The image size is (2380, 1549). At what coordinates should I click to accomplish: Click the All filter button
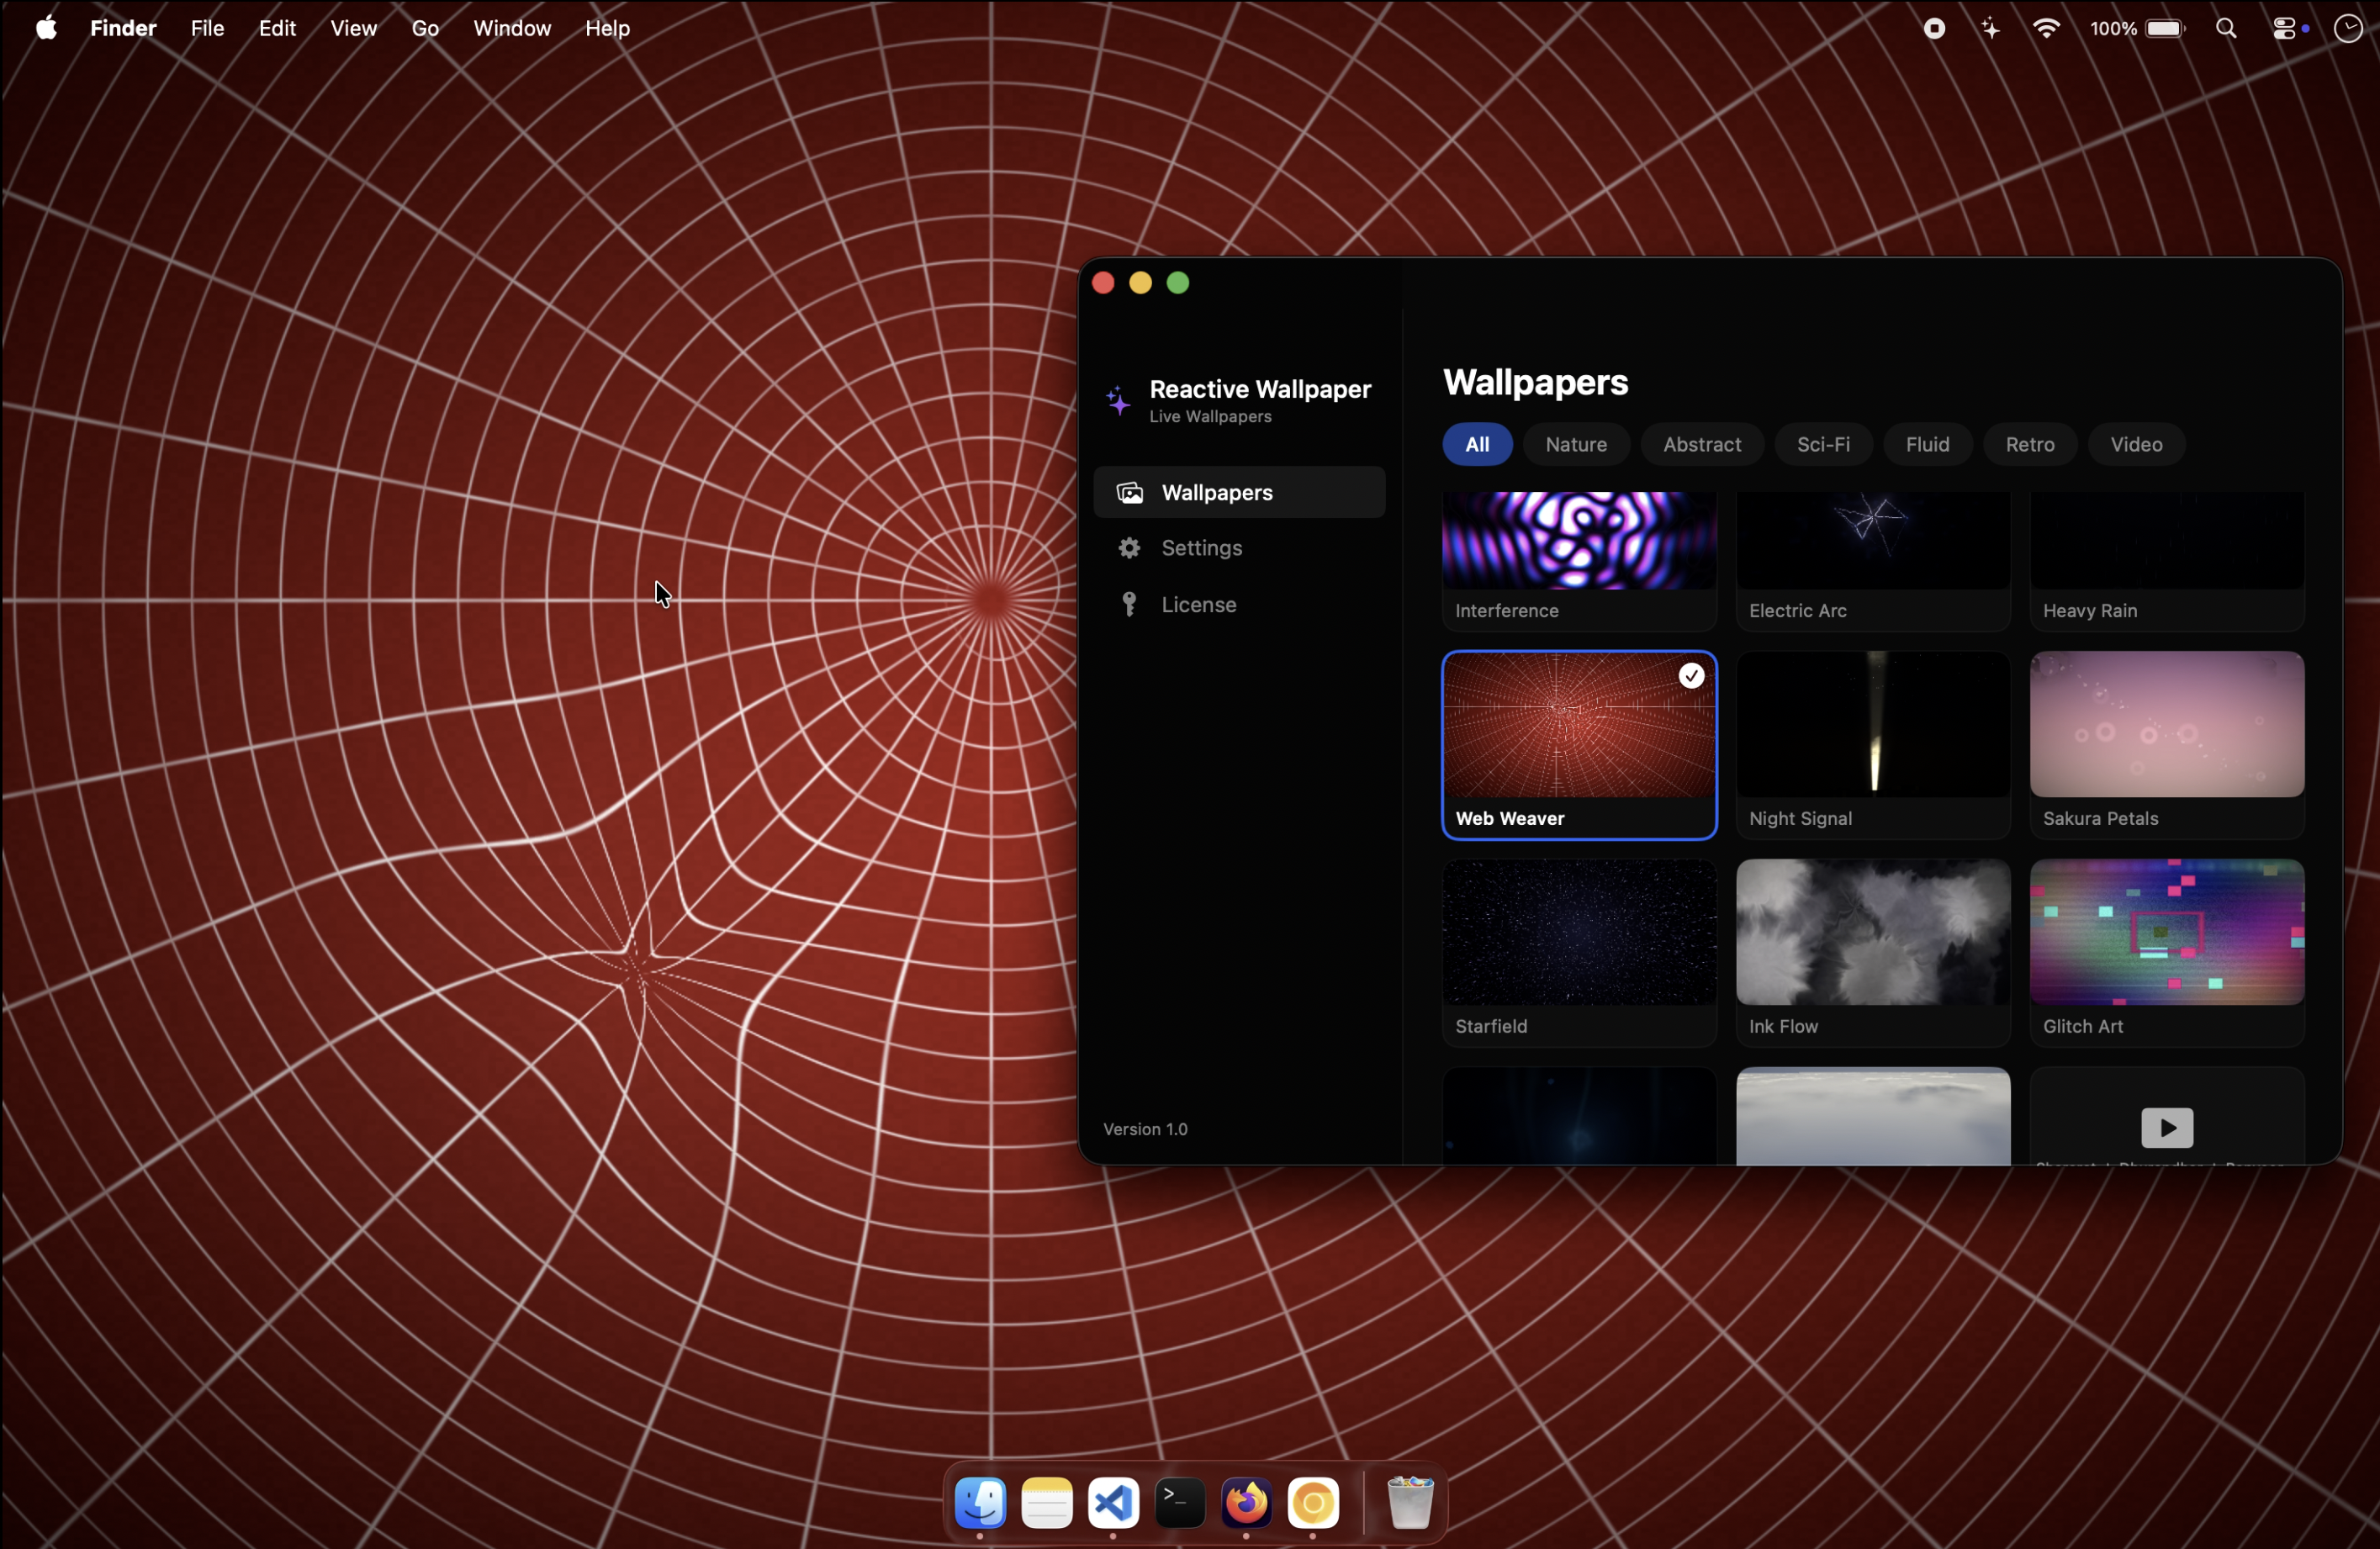click(x=1477, y=444)
